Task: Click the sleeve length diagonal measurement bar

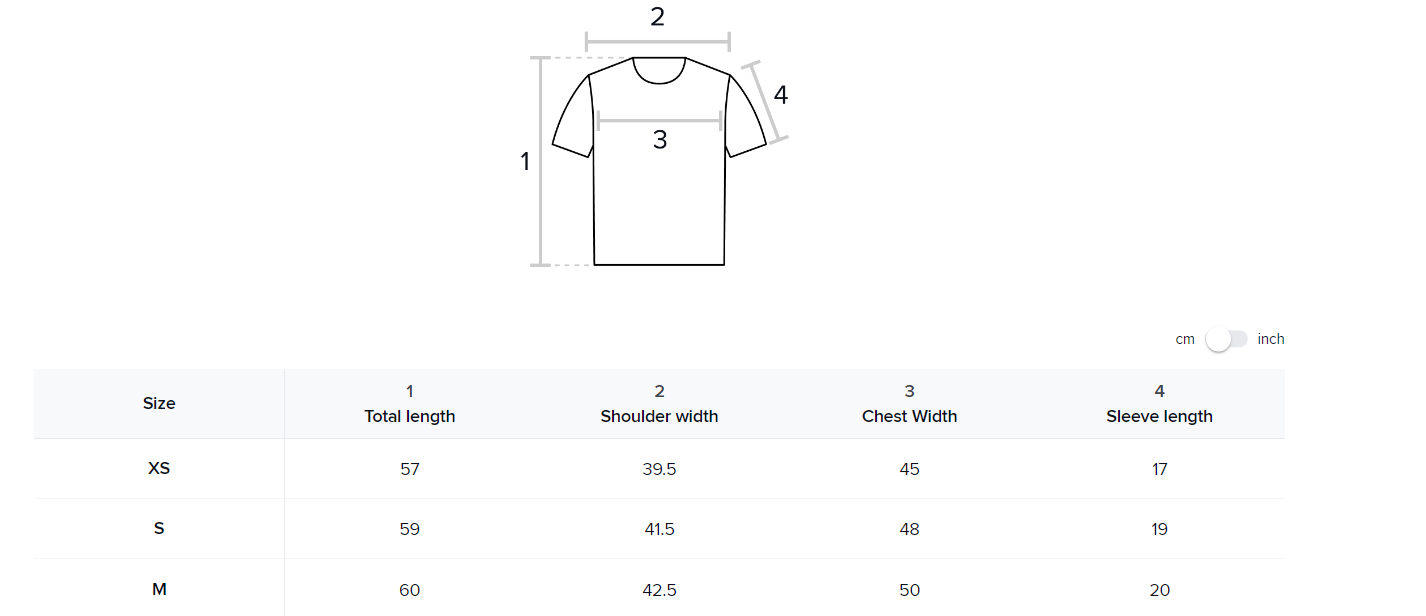Action: pyautogui.click(x=766, y=102)
